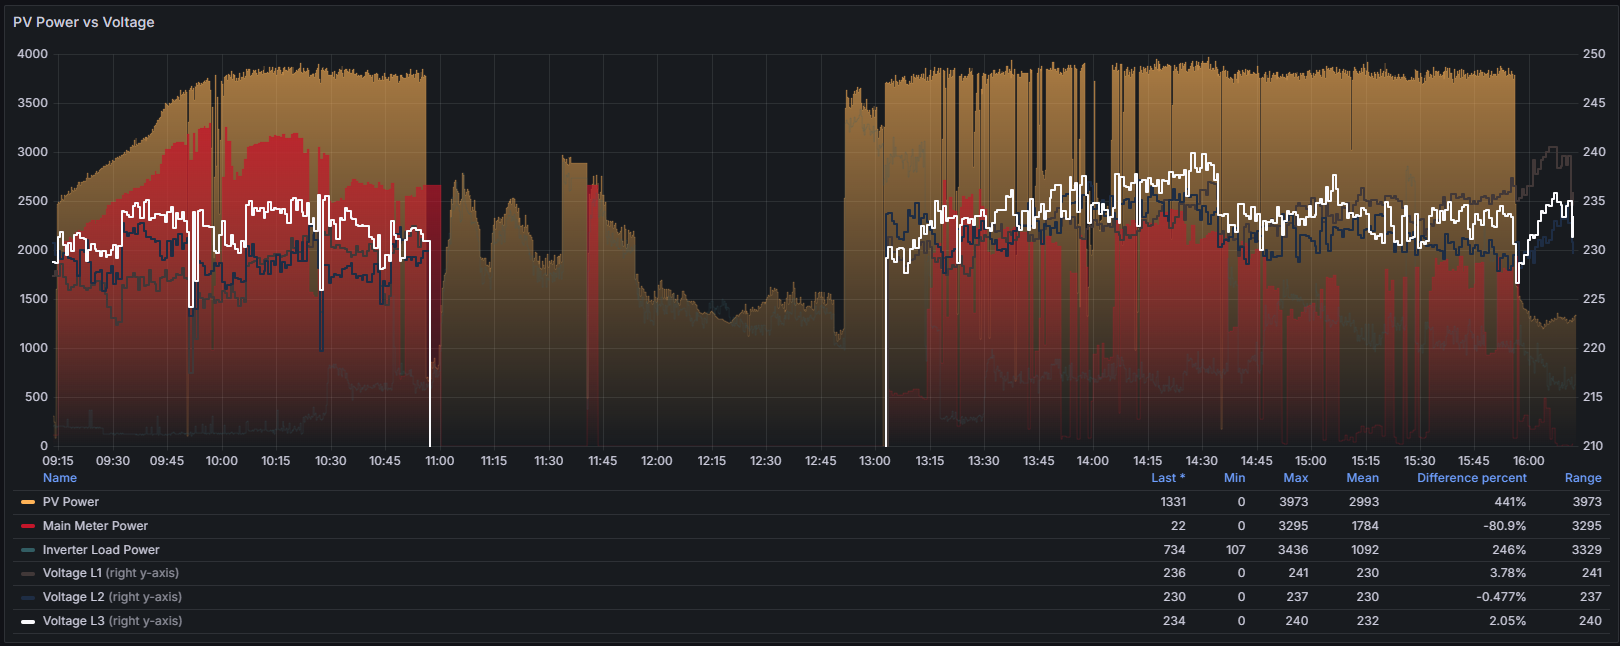
Task: Click the 4000 left y-axis label
Action: (32, 54)
